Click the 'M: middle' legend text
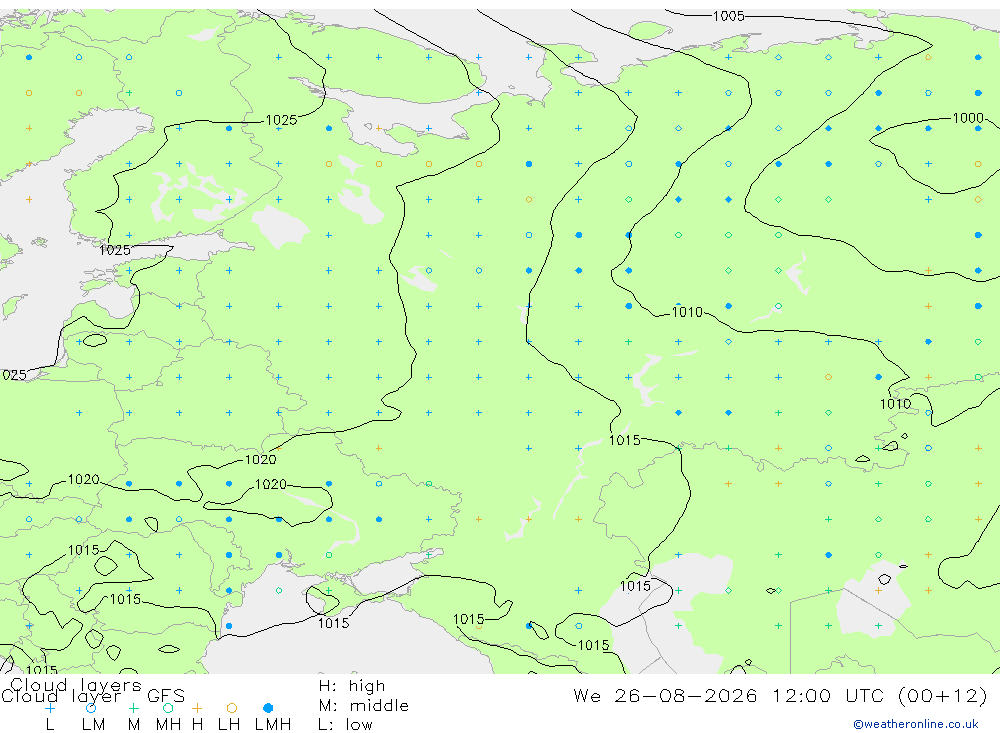The height and width of the screenshot is (733, 1000). click(364, 706)
